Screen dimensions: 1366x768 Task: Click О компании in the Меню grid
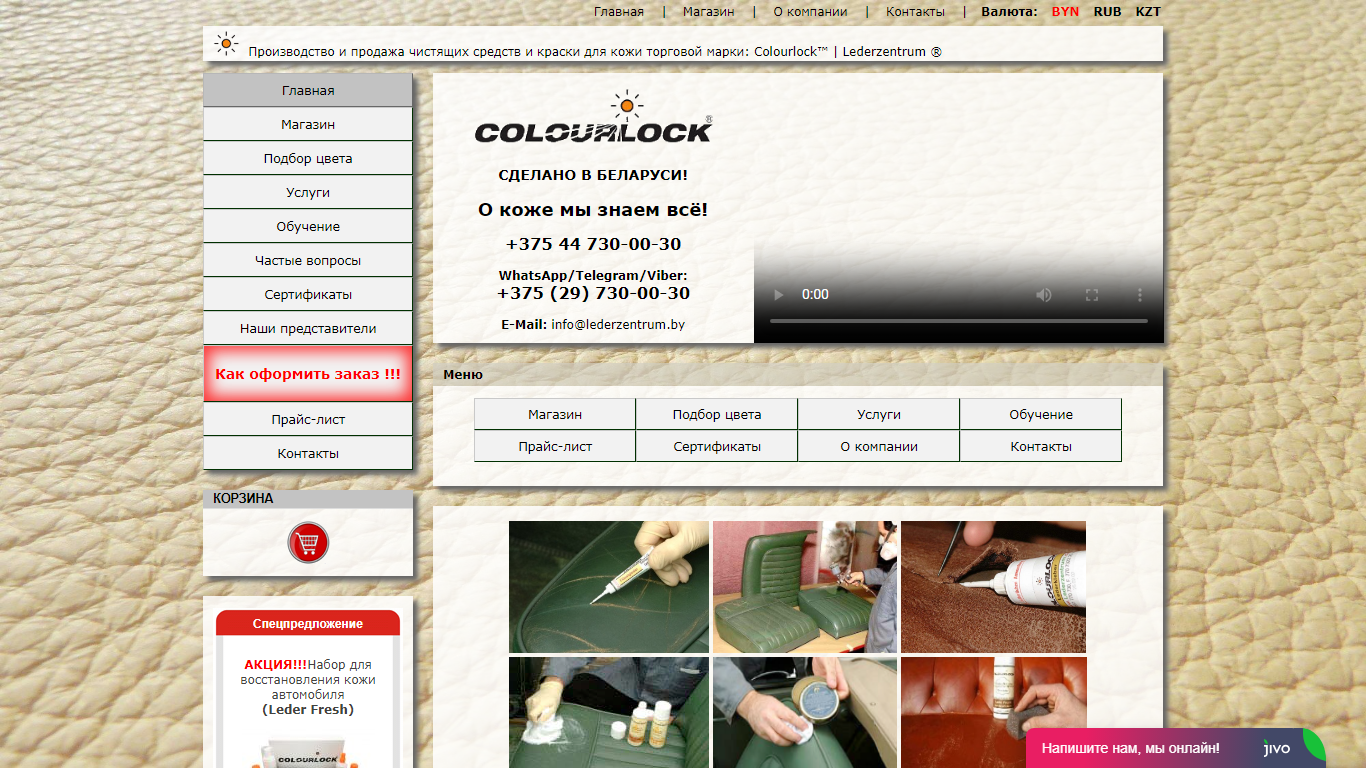coord(879,446)
